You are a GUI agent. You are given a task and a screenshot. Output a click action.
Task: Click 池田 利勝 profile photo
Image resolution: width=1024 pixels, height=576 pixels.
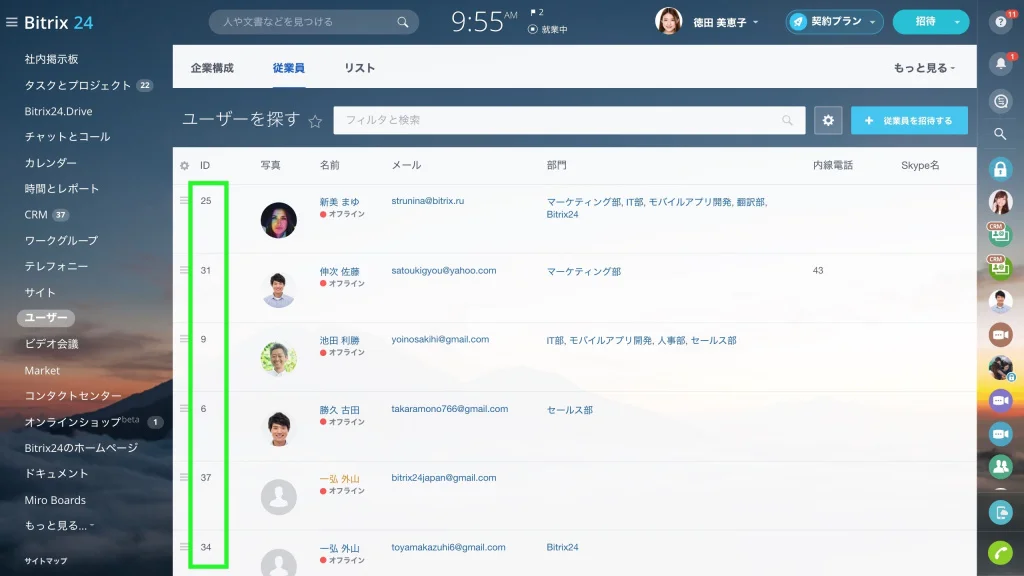coord(279,359)
